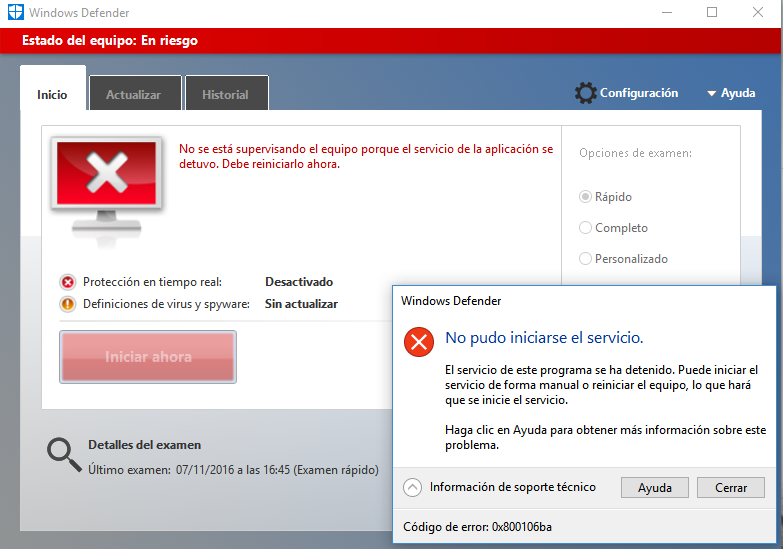Click the dialog title 'Windows Defender'
This screenshot has width=783, height=549.
[451, 301]
